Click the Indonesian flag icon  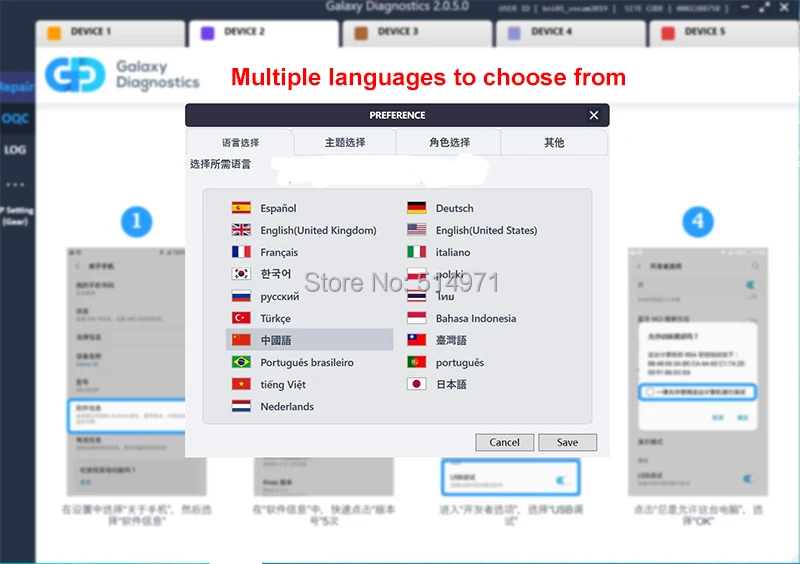pos(417,317)
